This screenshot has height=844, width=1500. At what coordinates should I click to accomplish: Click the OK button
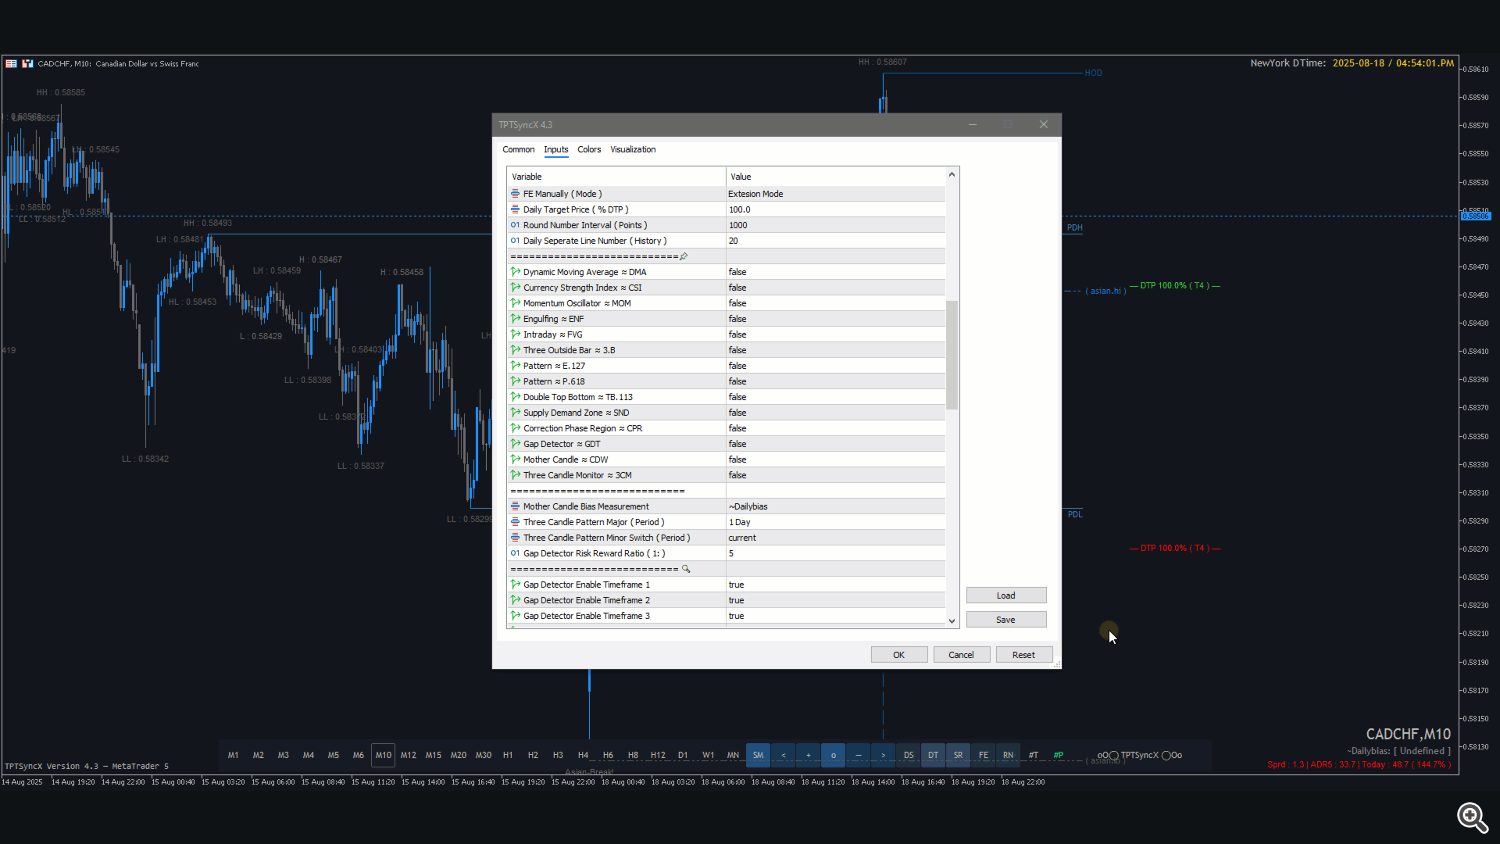[899, 655]
